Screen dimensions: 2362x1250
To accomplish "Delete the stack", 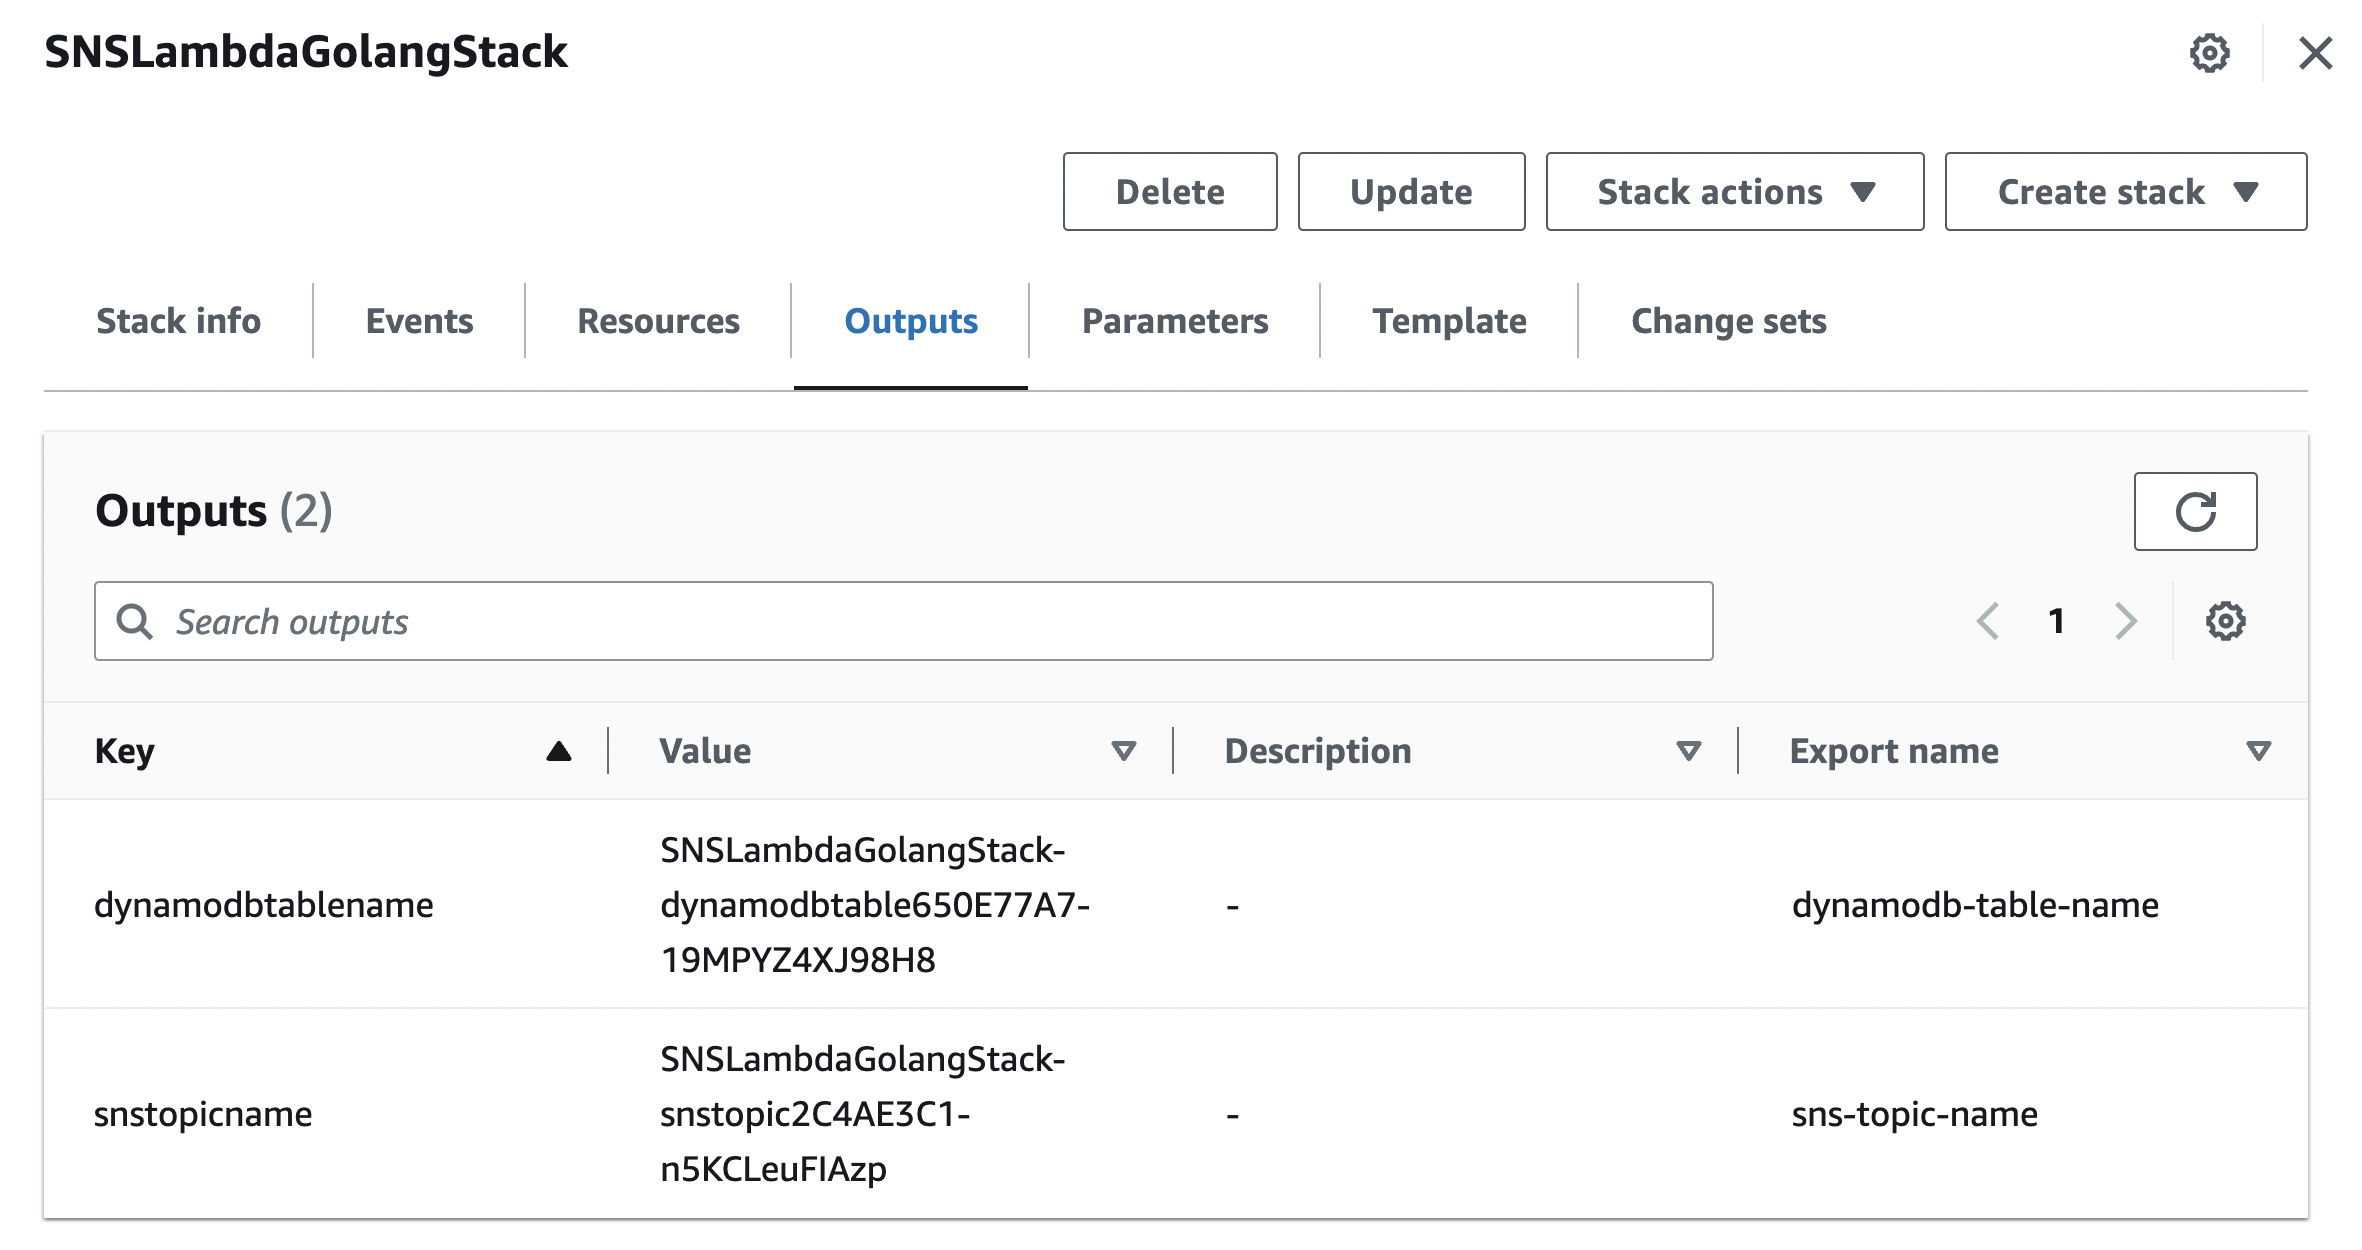I will (1170, 192).
